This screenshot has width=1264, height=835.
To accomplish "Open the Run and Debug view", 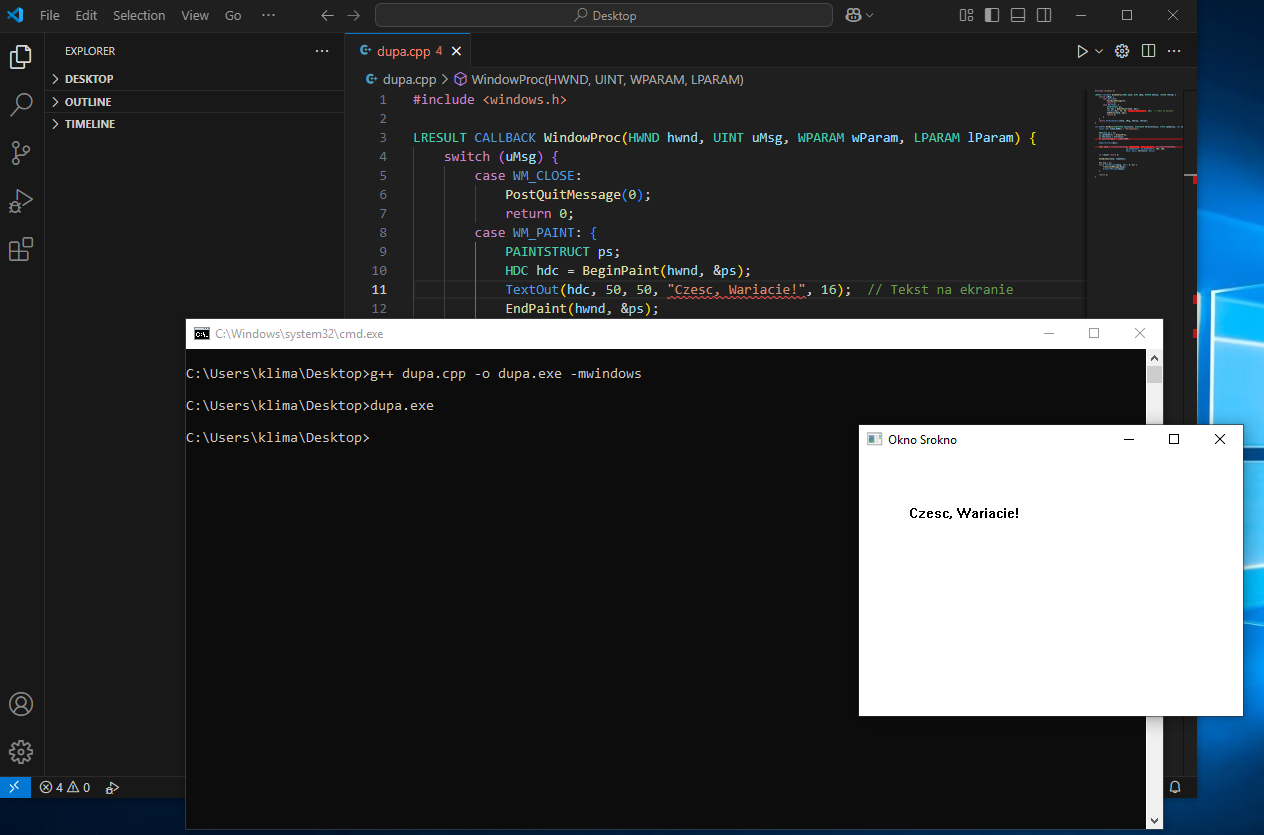I will point(21,201).
